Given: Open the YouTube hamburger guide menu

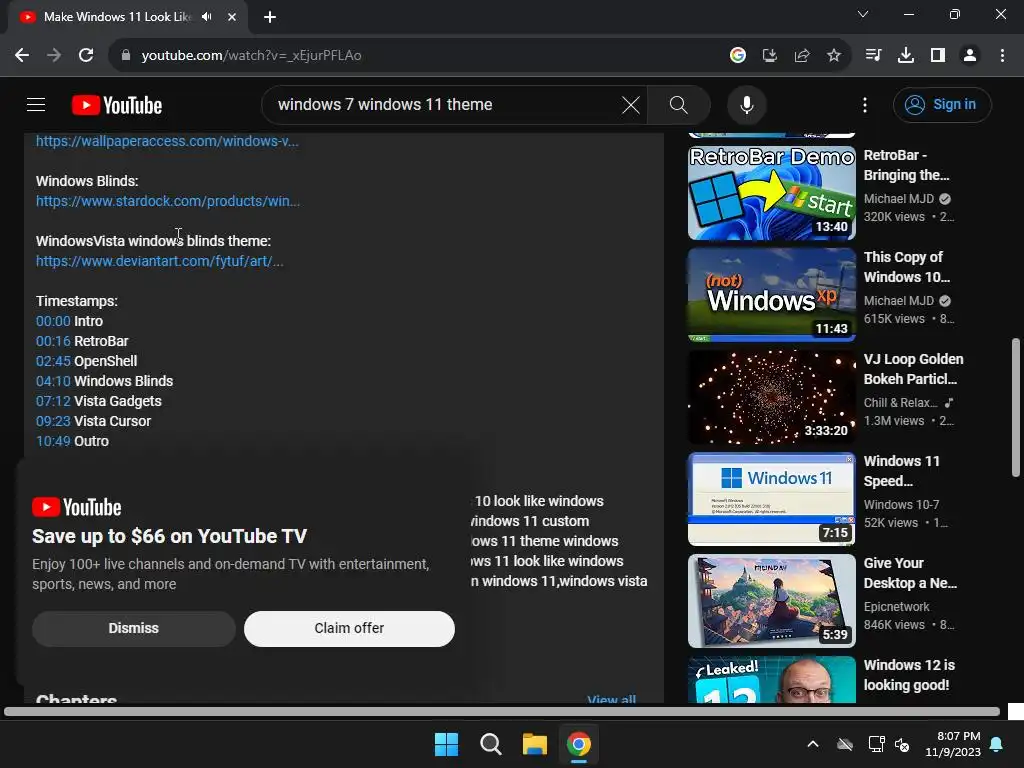Looking at the screenshot, I should [36, 104].
